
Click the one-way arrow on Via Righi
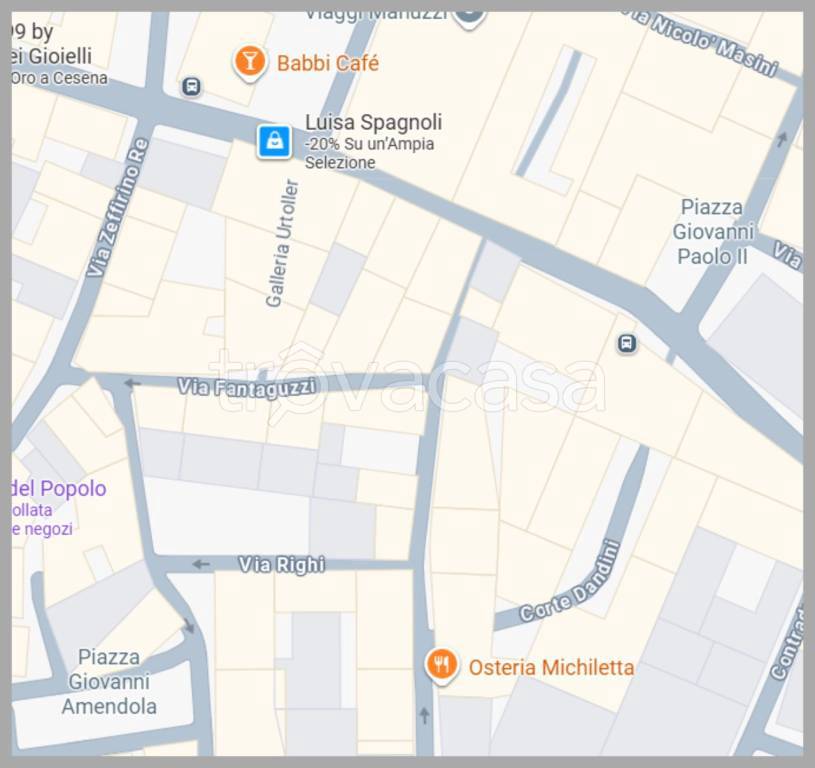pyautogui.click(x=201, y=564)
